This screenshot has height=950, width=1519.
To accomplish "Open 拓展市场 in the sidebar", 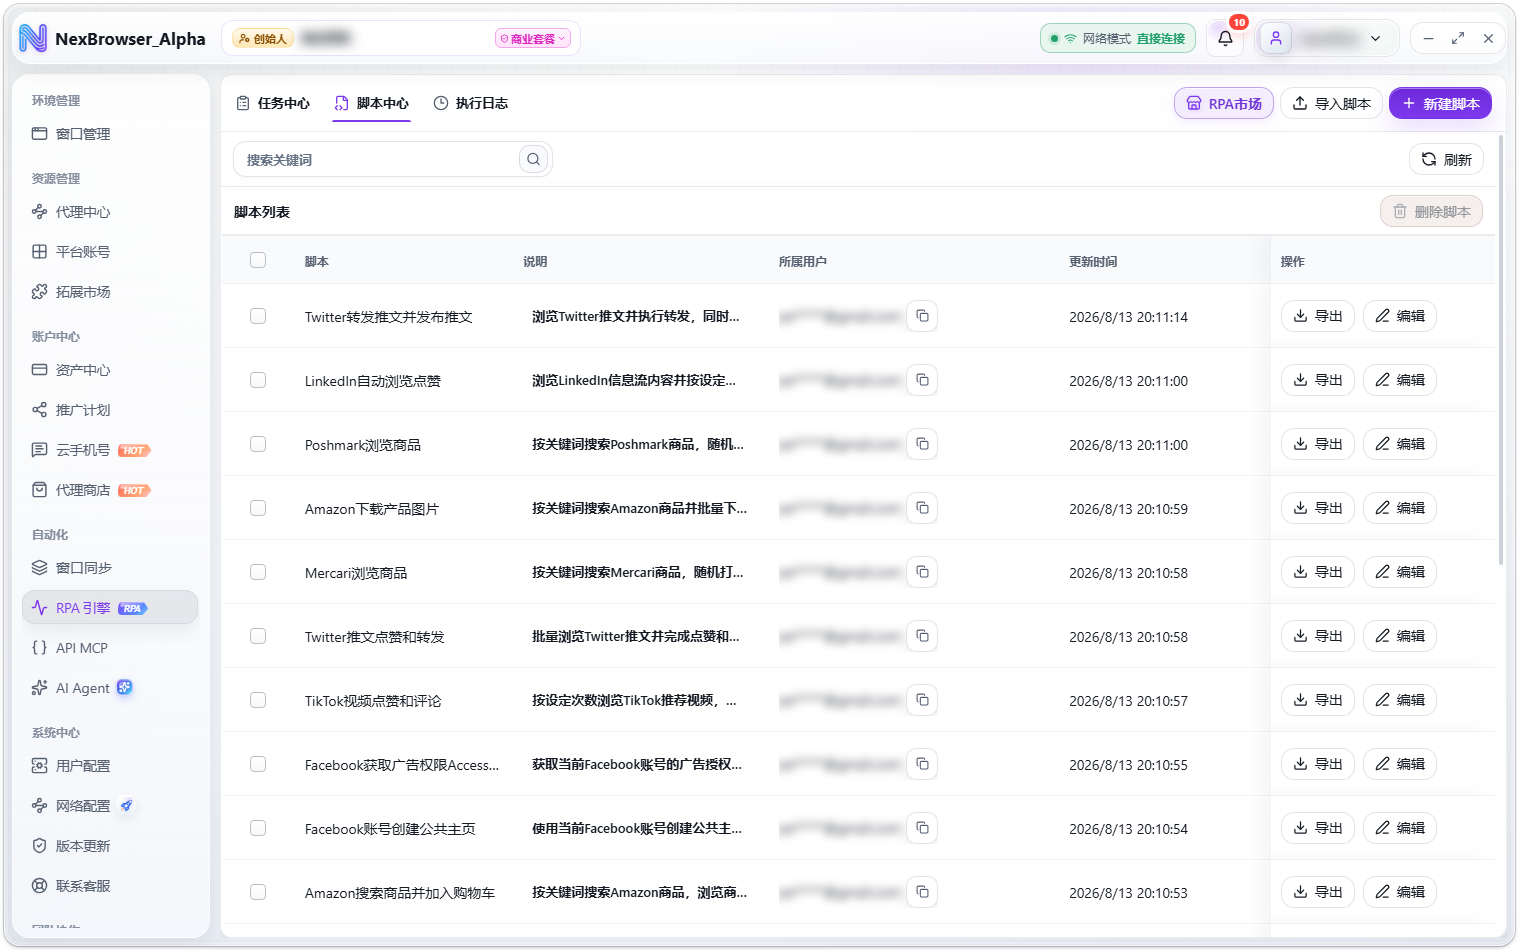I will point(110,292).
